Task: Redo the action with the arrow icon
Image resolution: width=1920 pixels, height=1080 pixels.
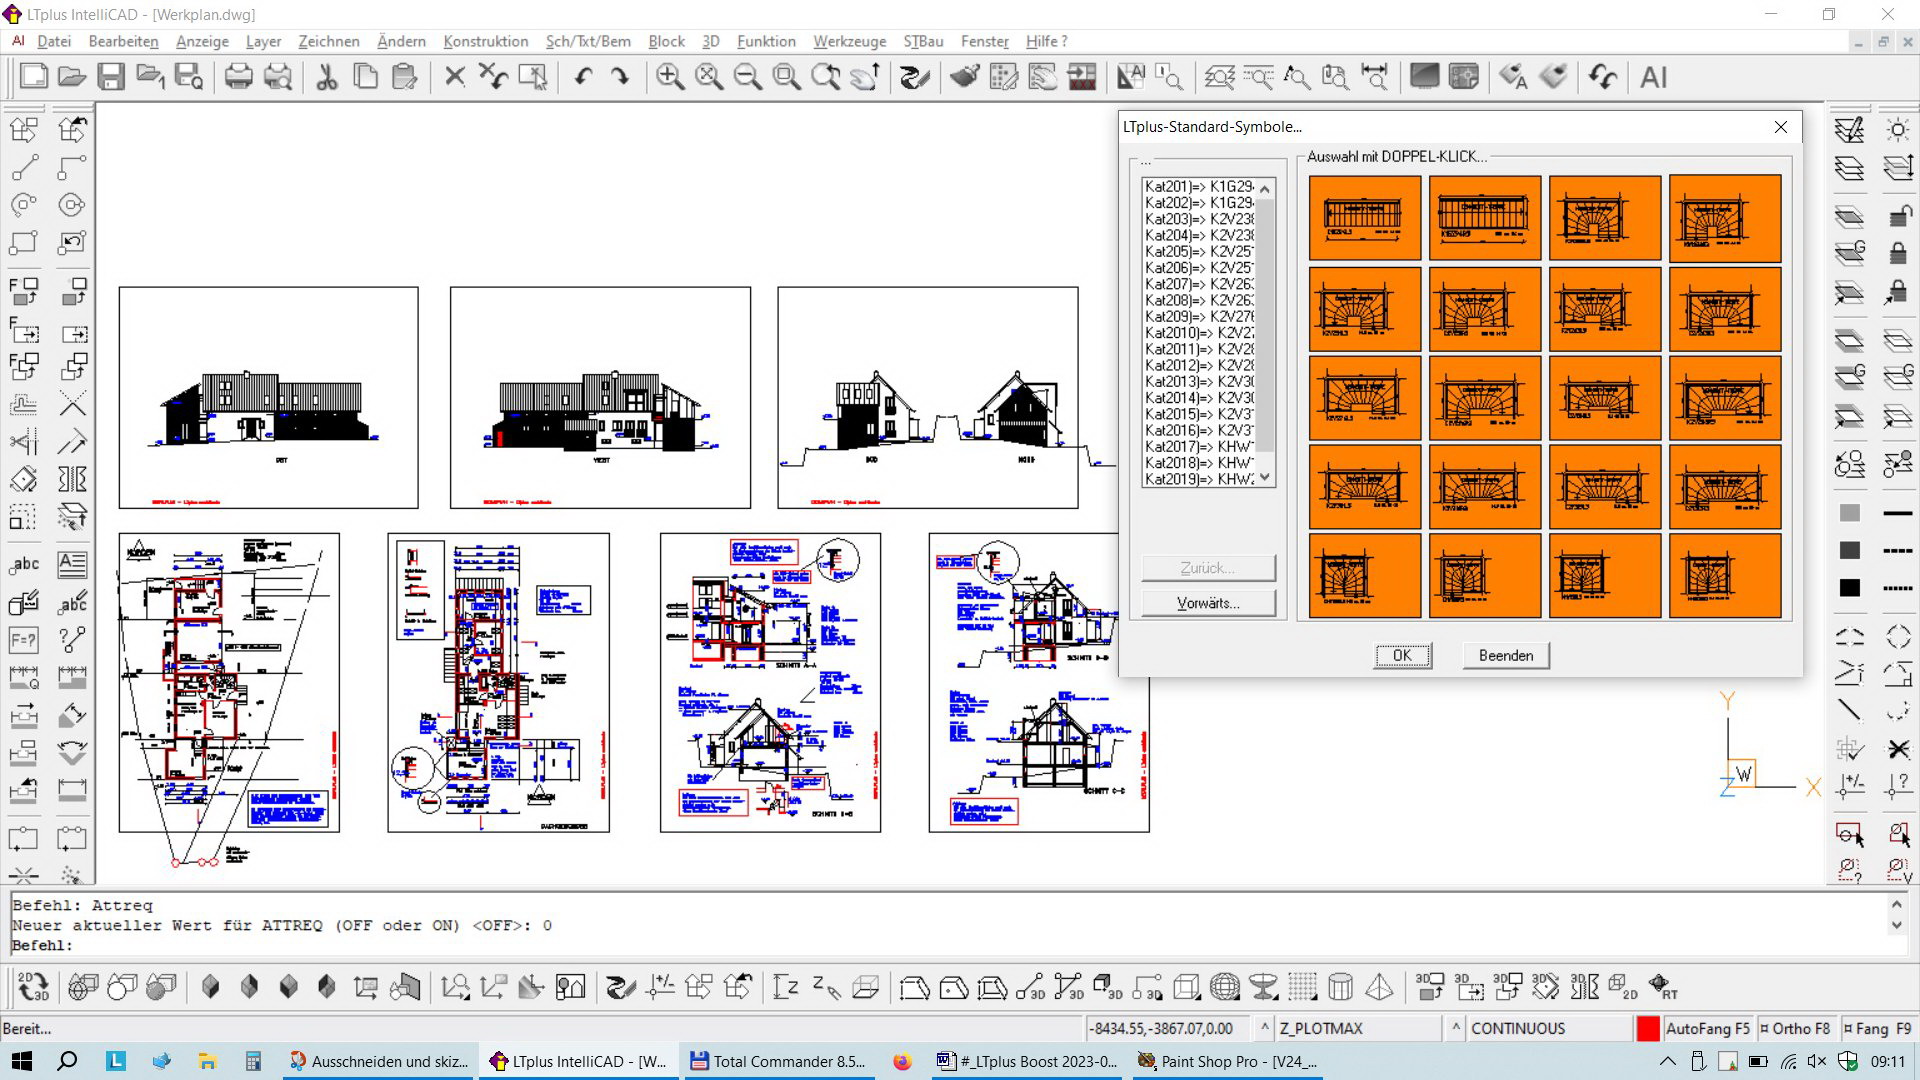Action: 621,77
